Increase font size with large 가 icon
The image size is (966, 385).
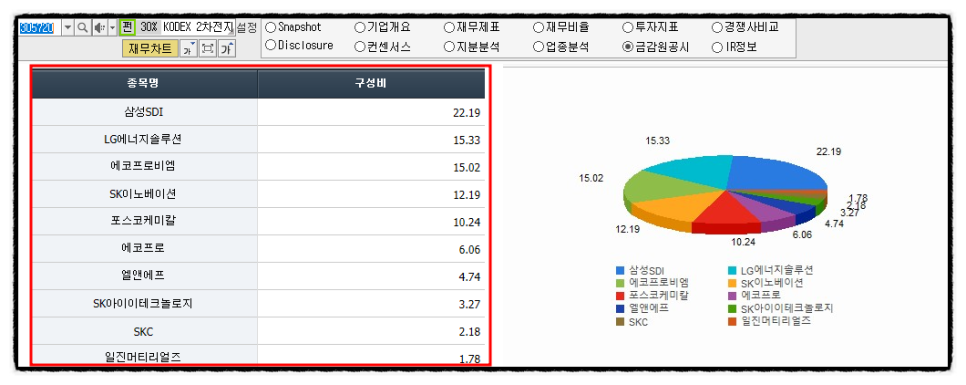[x=227, y=49]
